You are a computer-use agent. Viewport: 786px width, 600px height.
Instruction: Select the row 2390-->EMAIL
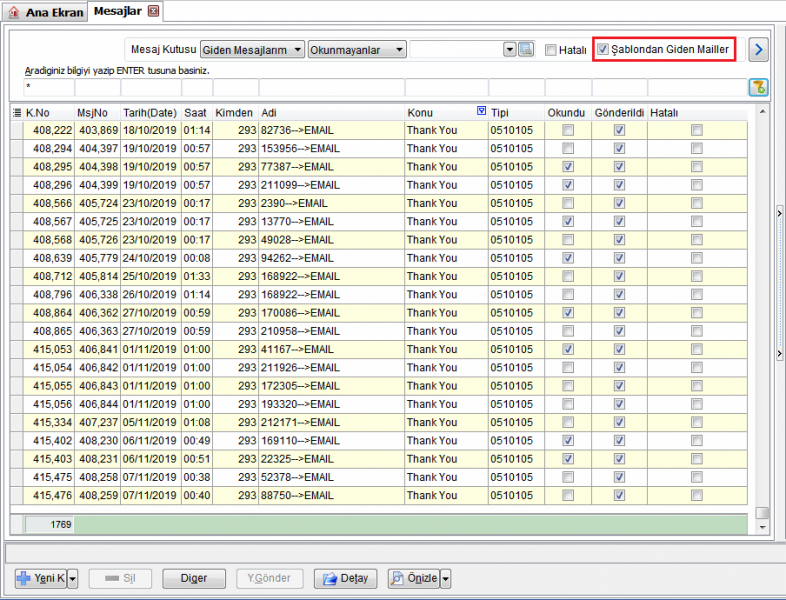pyautogui.click(x=379, y=204)
